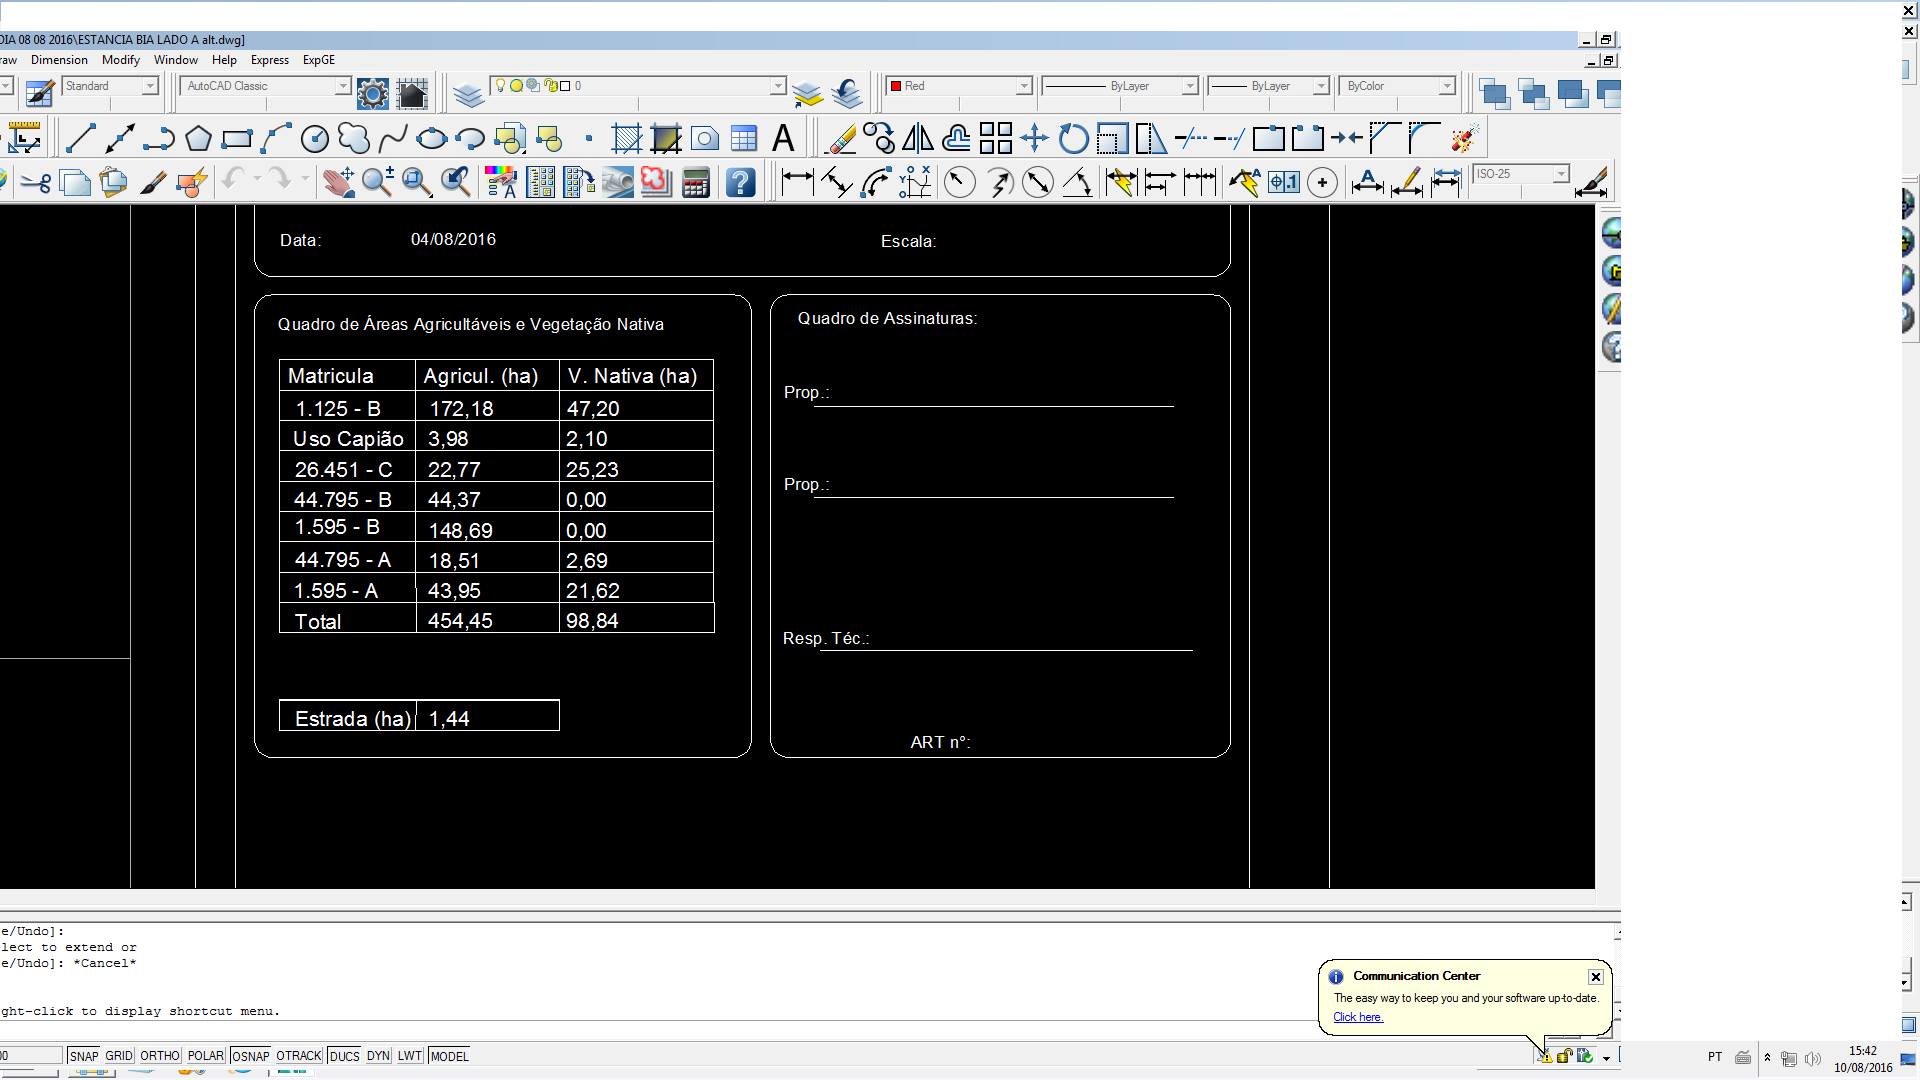This screenshot has height=1080, width=1920.
Task: Open QuickCalc calculator
Action: 696,182
